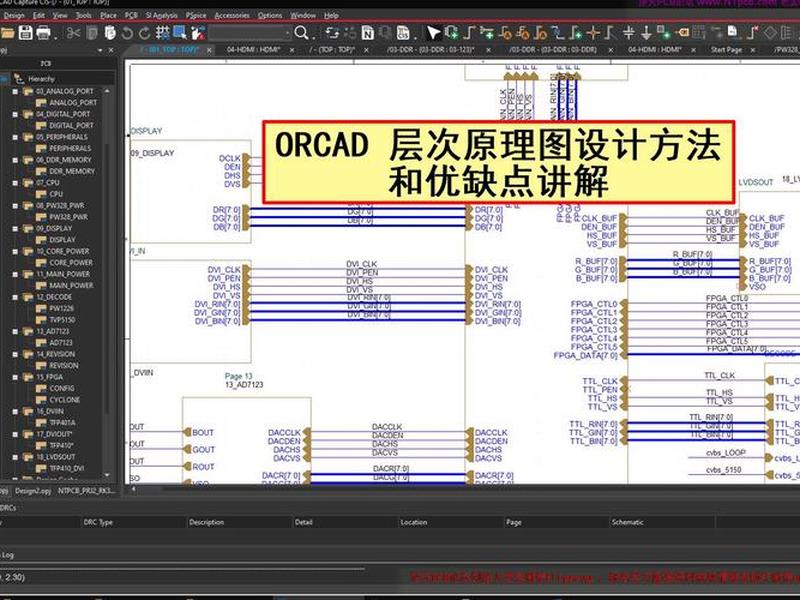
Task: Activate the area select icon
Action: pos(180,33)
